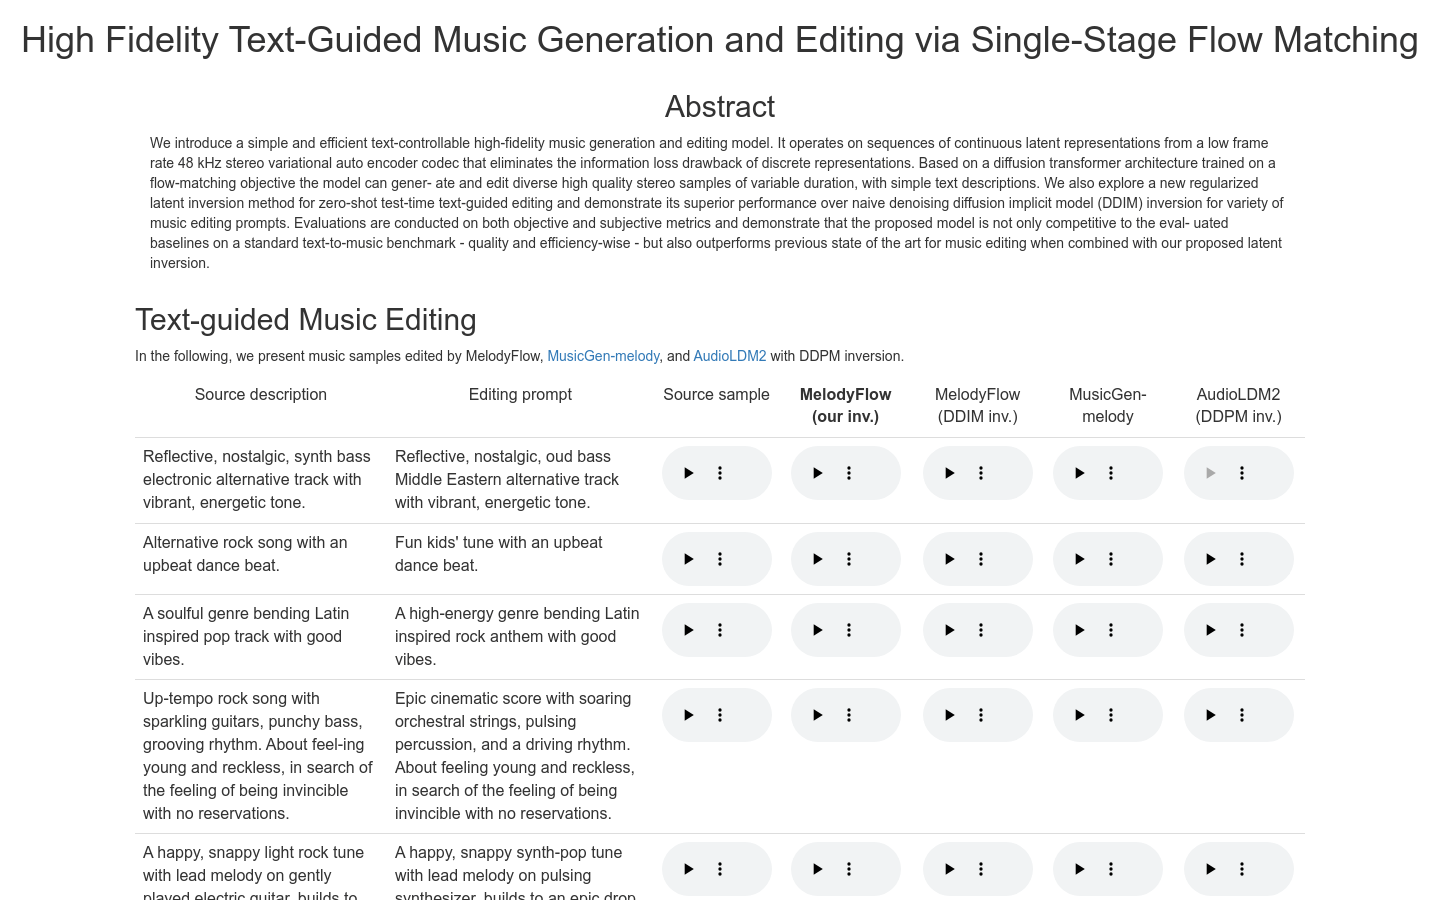
Task: Play the oud bass row source sample
Action: [x=689, y=473]
